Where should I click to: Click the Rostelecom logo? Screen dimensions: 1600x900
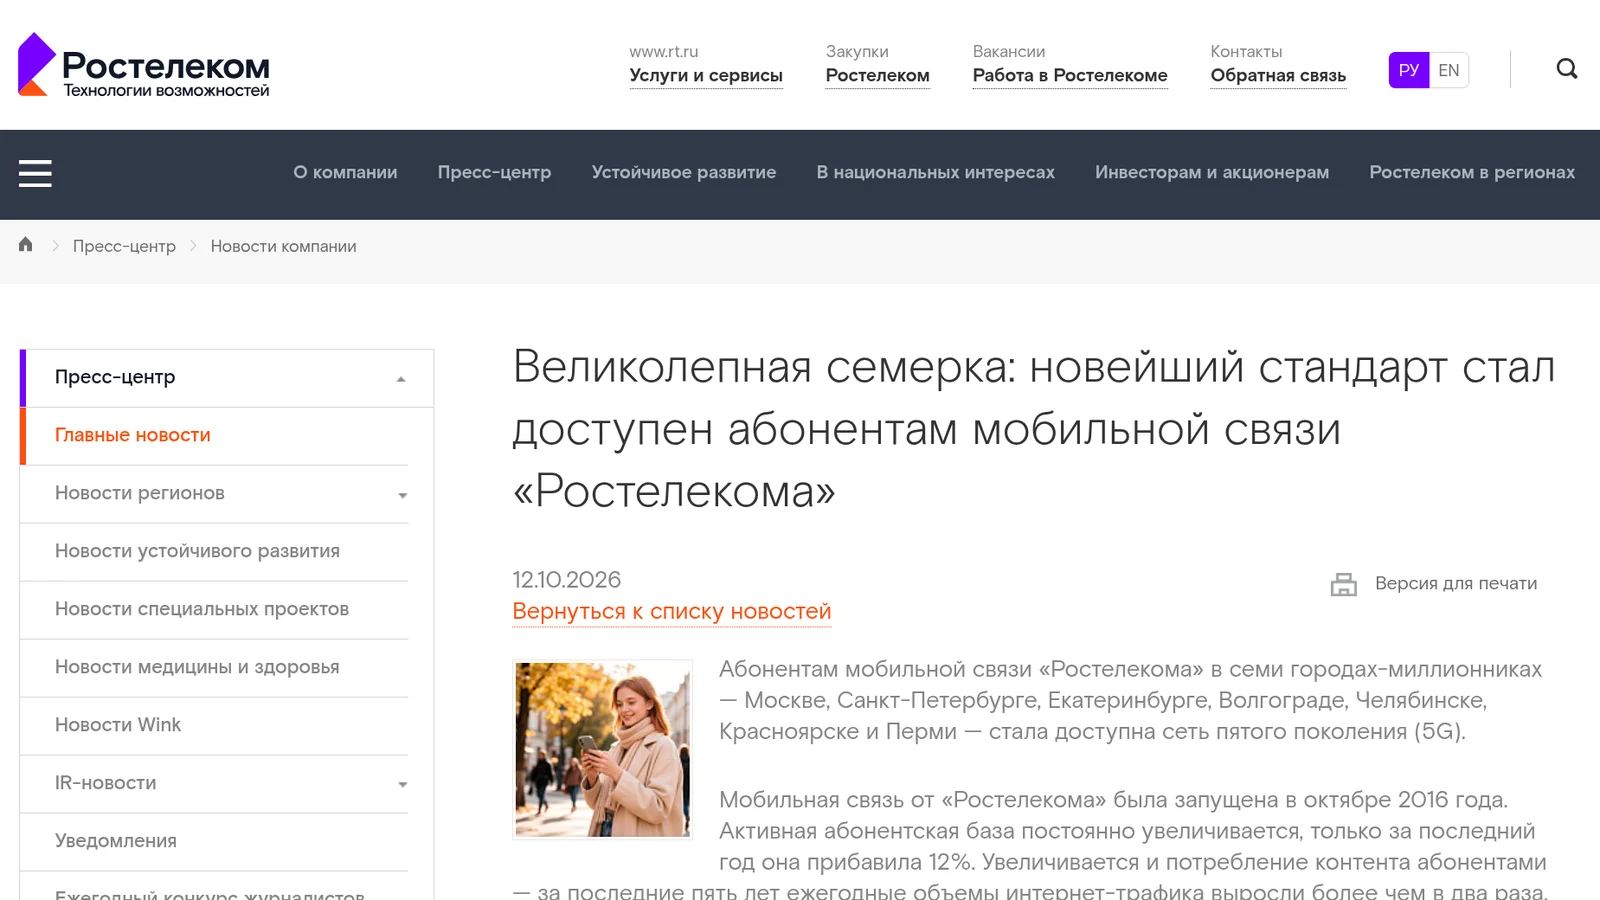pos(144,65)
